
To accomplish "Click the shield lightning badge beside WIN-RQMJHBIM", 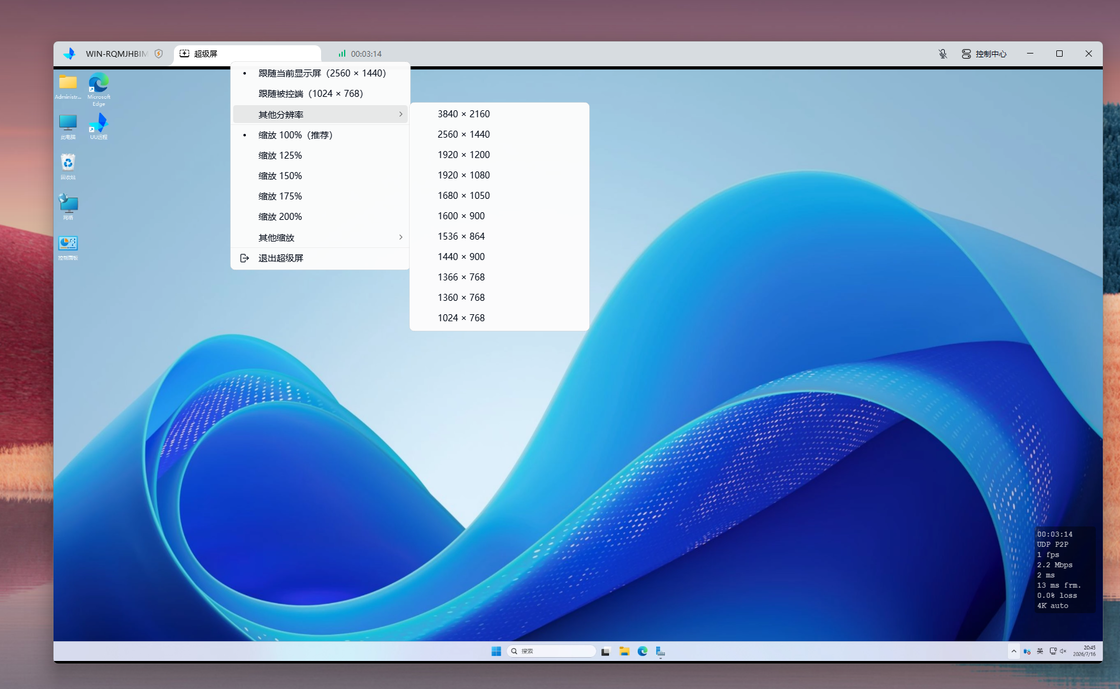I will point(159,54).
